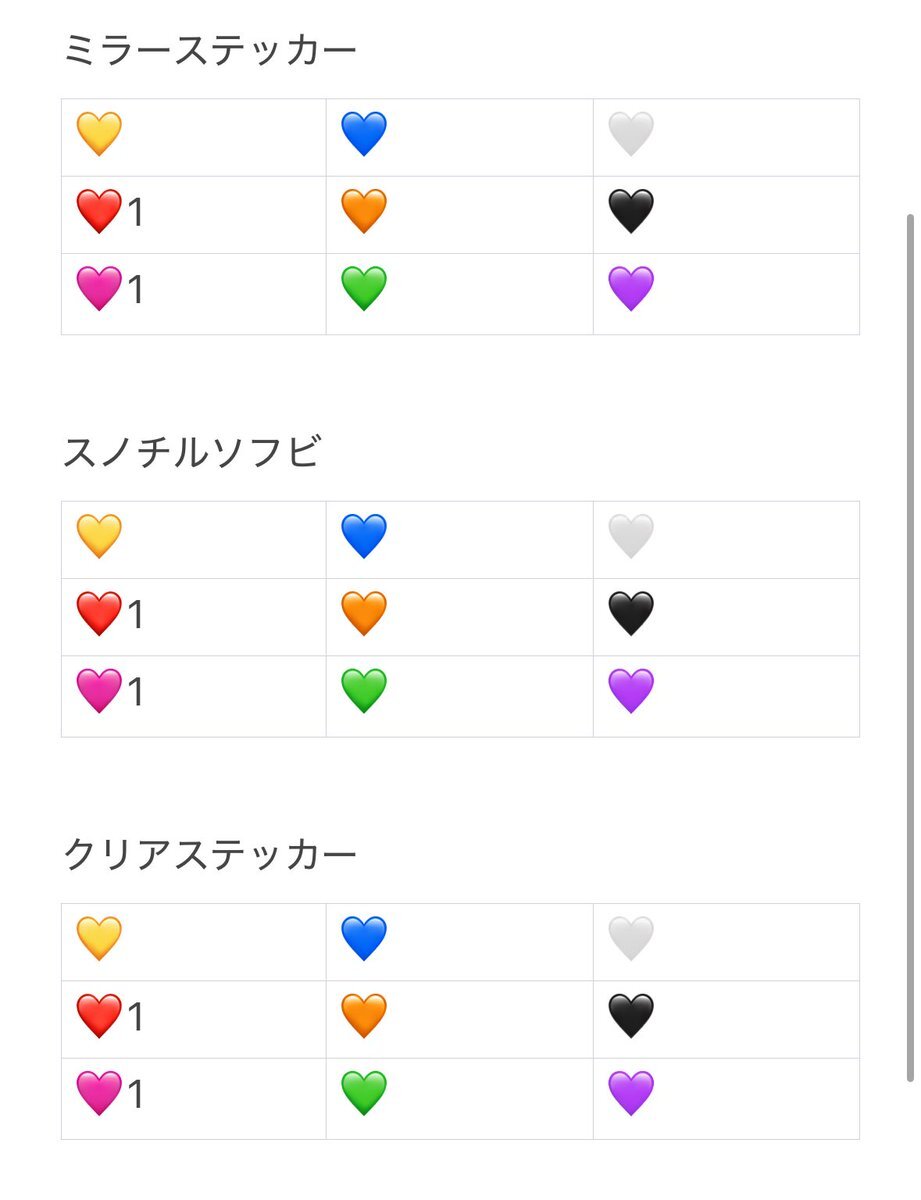The height and width of the screenshot is (1200, 921).
Task: Click yellow heart in クリアステッカー table
Action: click(99, 939)
